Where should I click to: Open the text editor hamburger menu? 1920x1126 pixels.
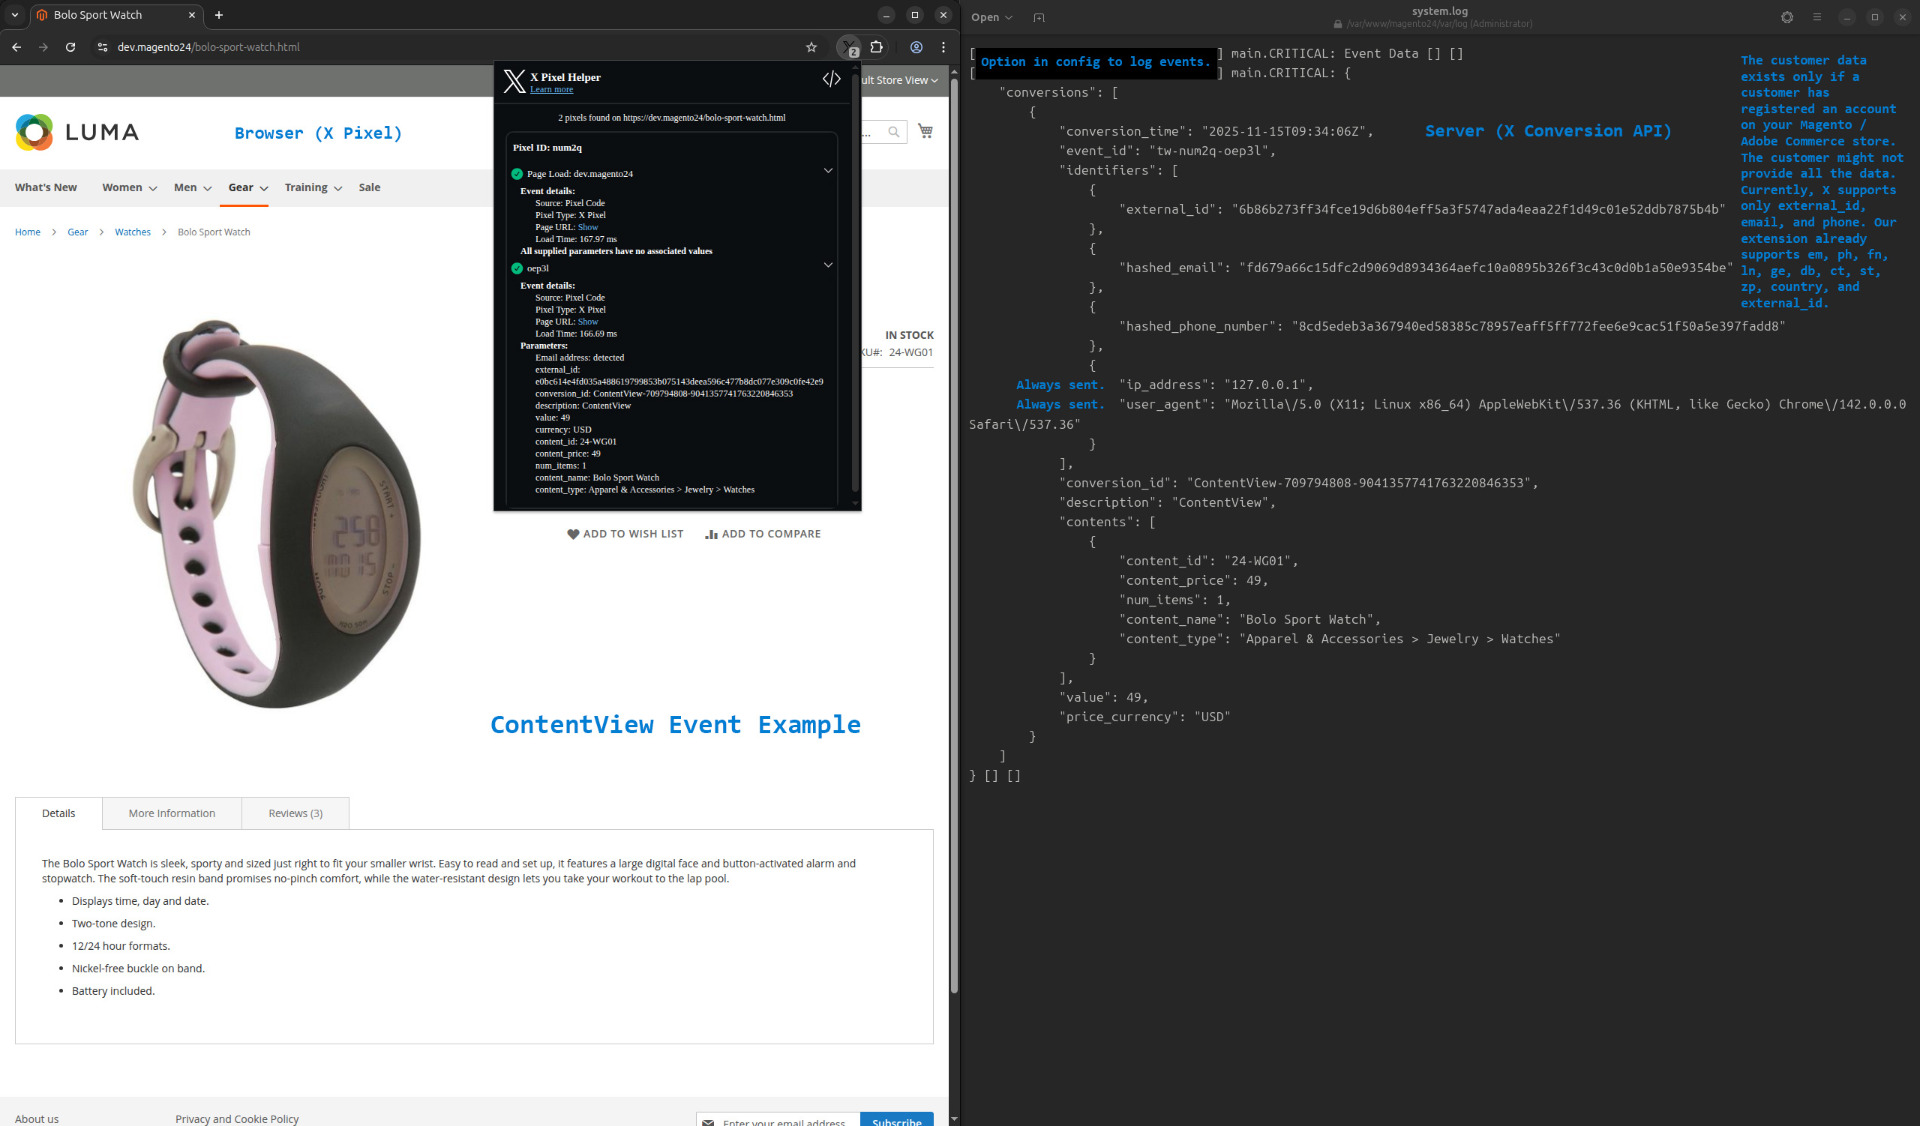(1816, 17)
